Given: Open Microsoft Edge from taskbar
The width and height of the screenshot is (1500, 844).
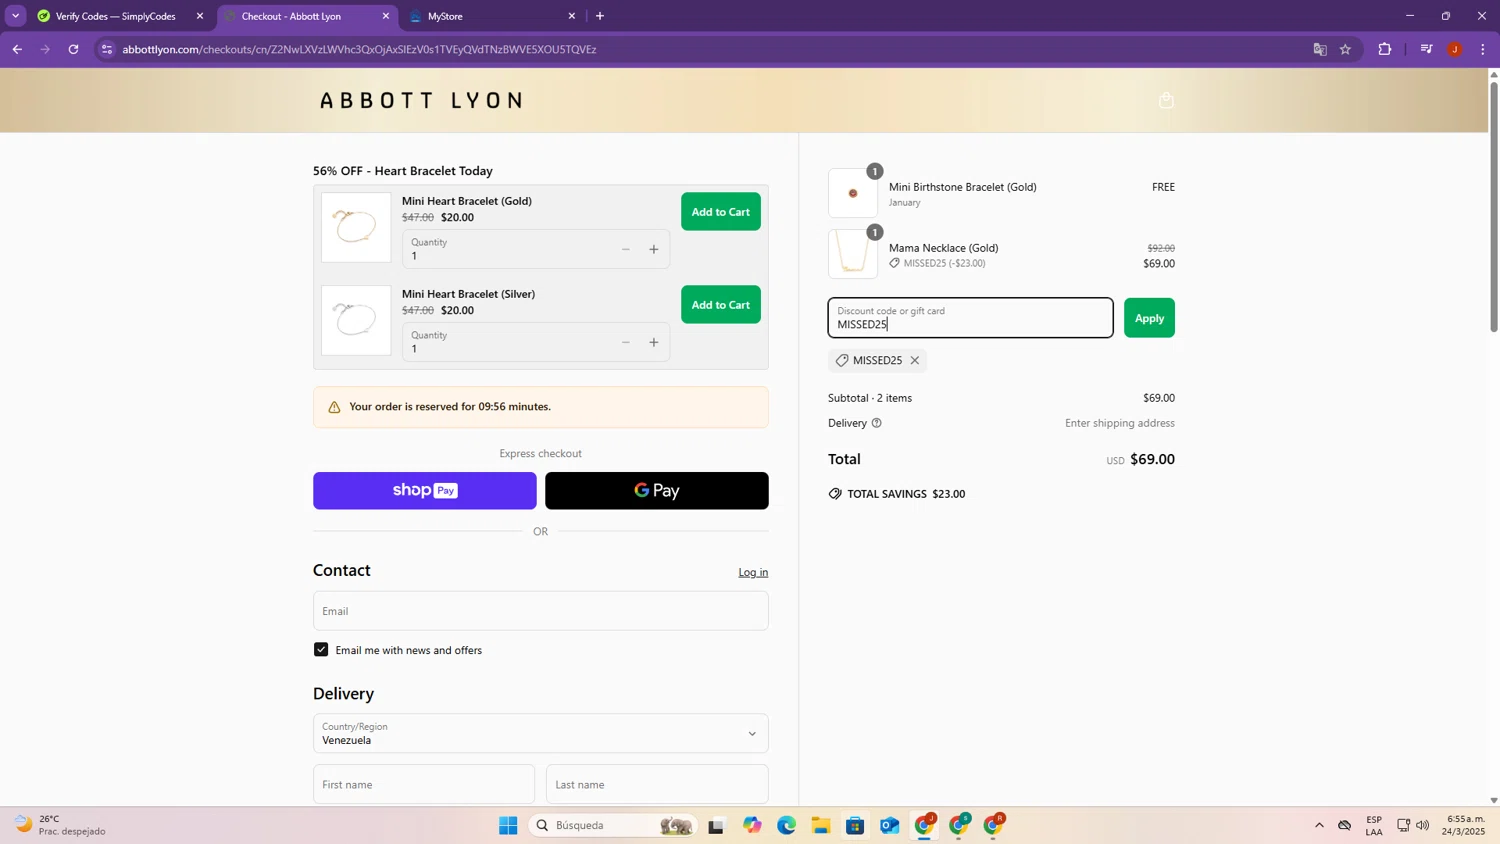Looking at the screenshot, I should click(x=787, y=825).
